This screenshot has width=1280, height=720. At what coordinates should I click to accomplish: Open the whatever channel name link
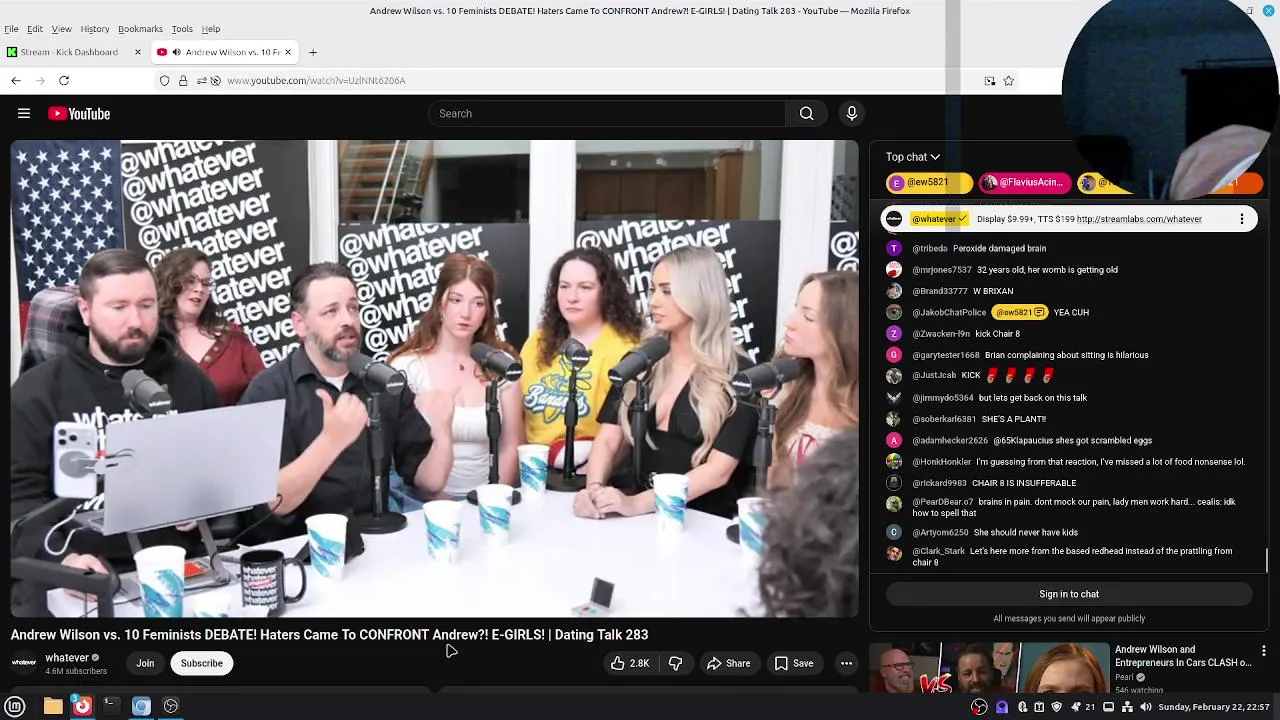coord(67,658)
